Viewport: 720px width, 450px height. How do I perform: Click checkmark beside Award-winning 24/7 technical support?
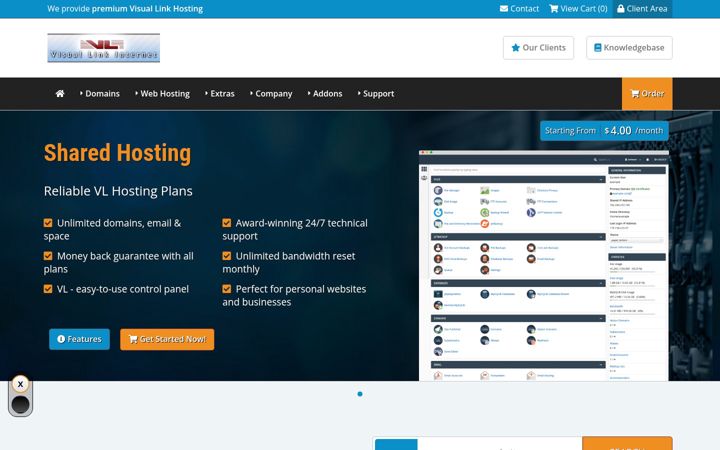point(226,223)
